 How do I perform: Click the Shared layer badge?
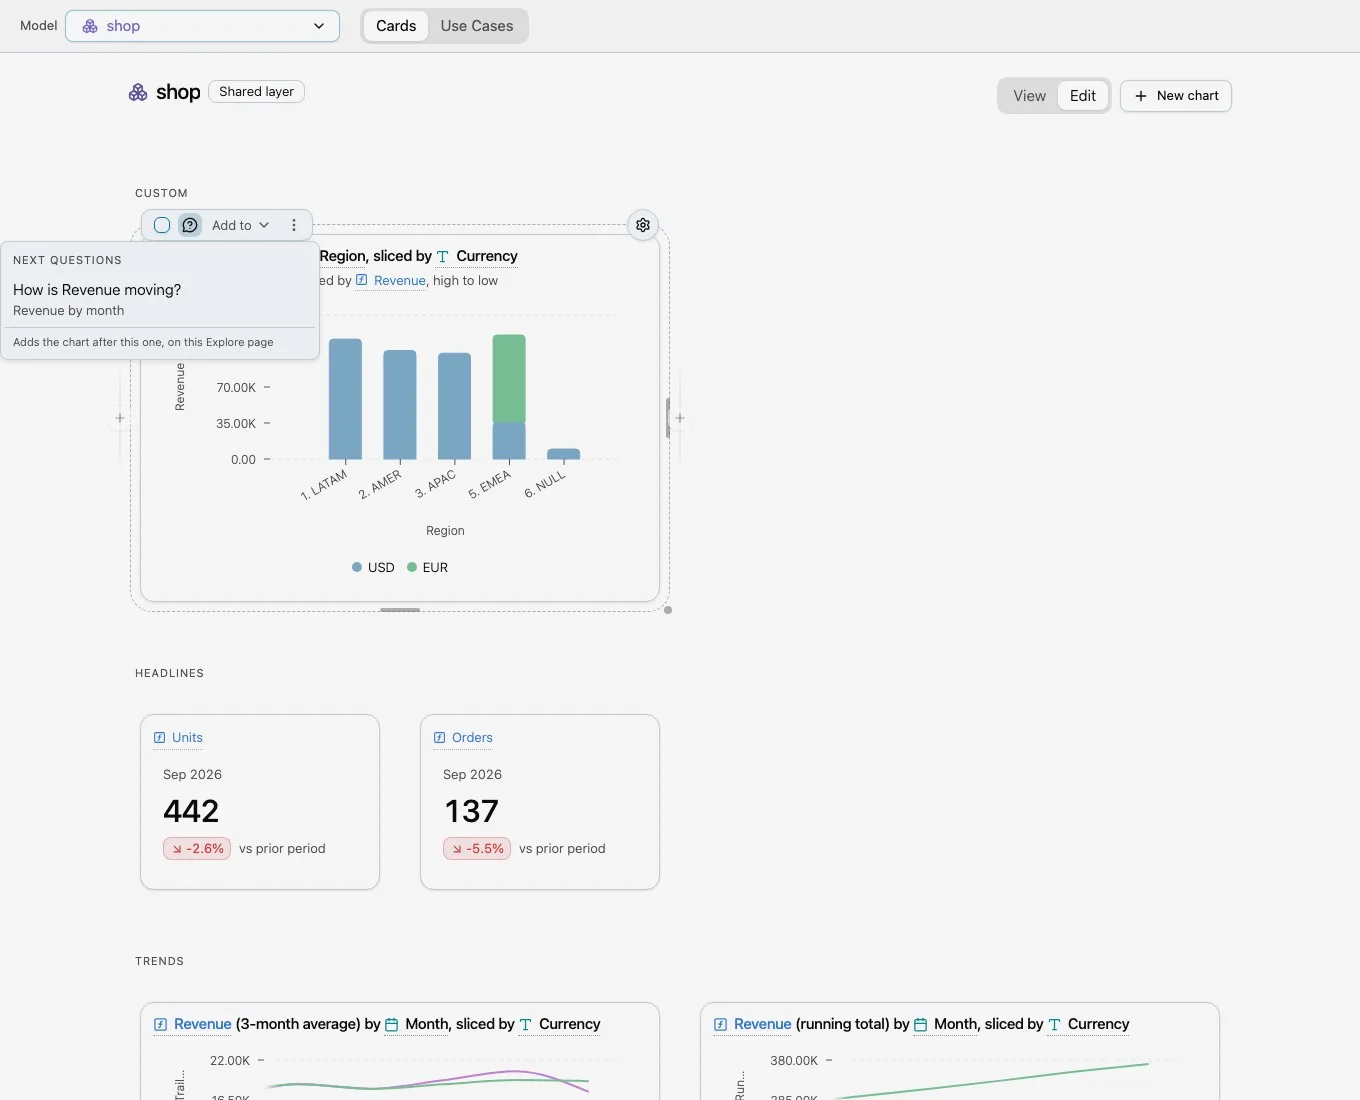[256, 92]
